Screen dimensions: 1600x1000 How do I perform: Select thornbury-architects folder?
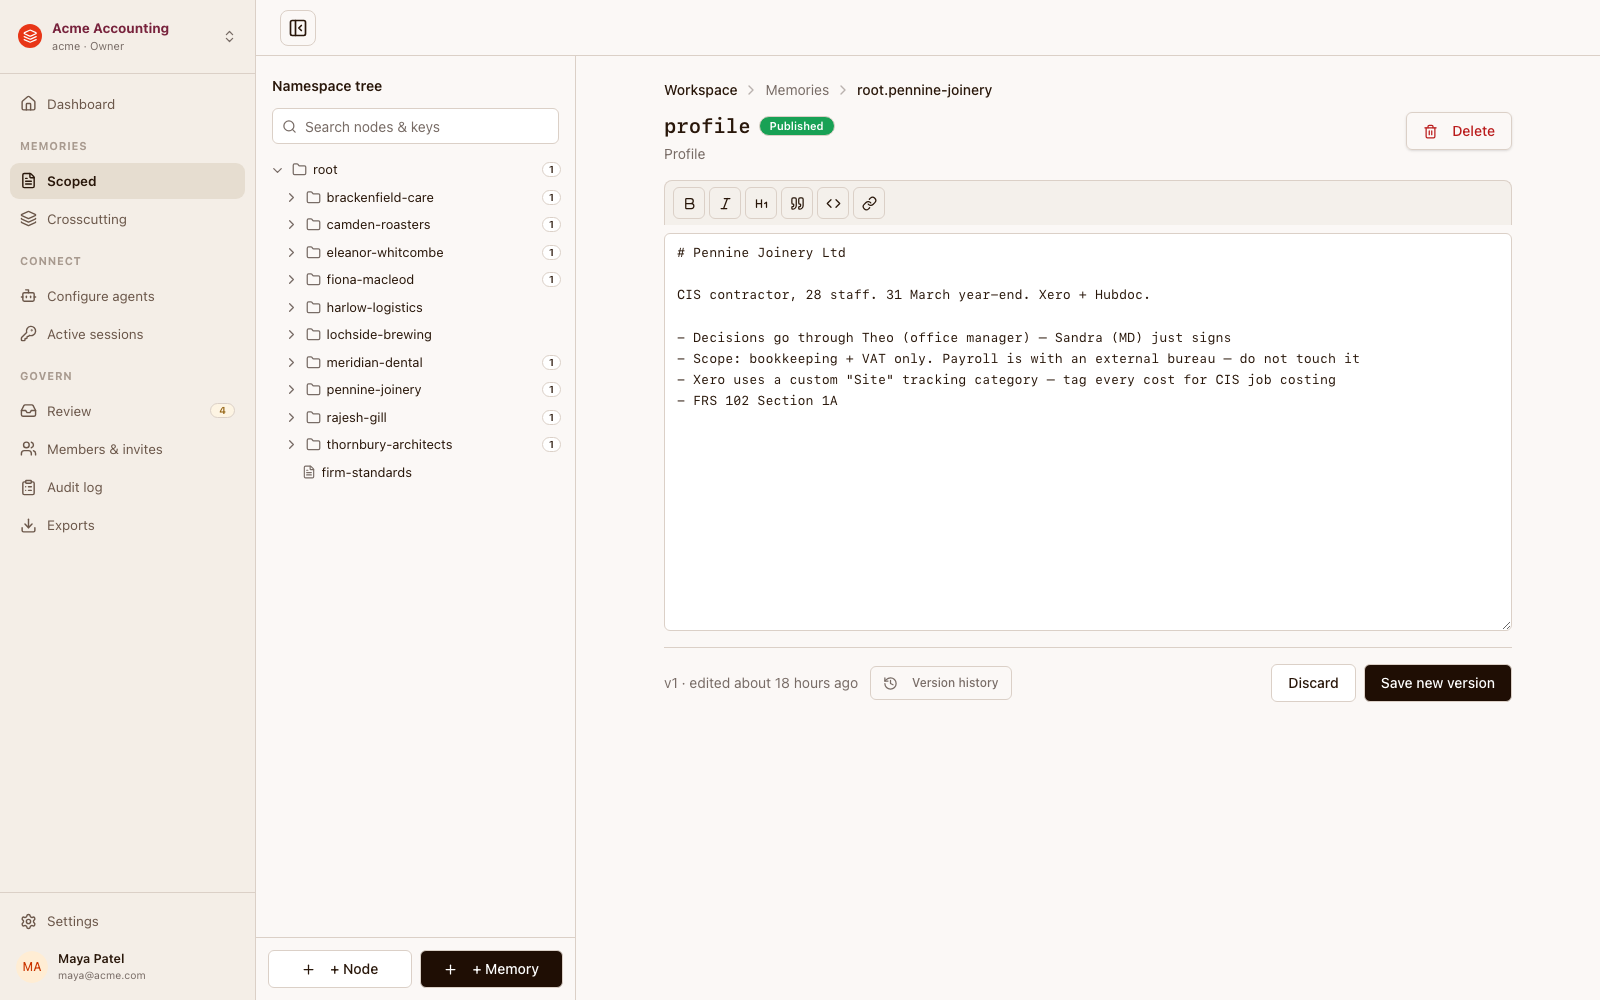(x=379, y=445)
